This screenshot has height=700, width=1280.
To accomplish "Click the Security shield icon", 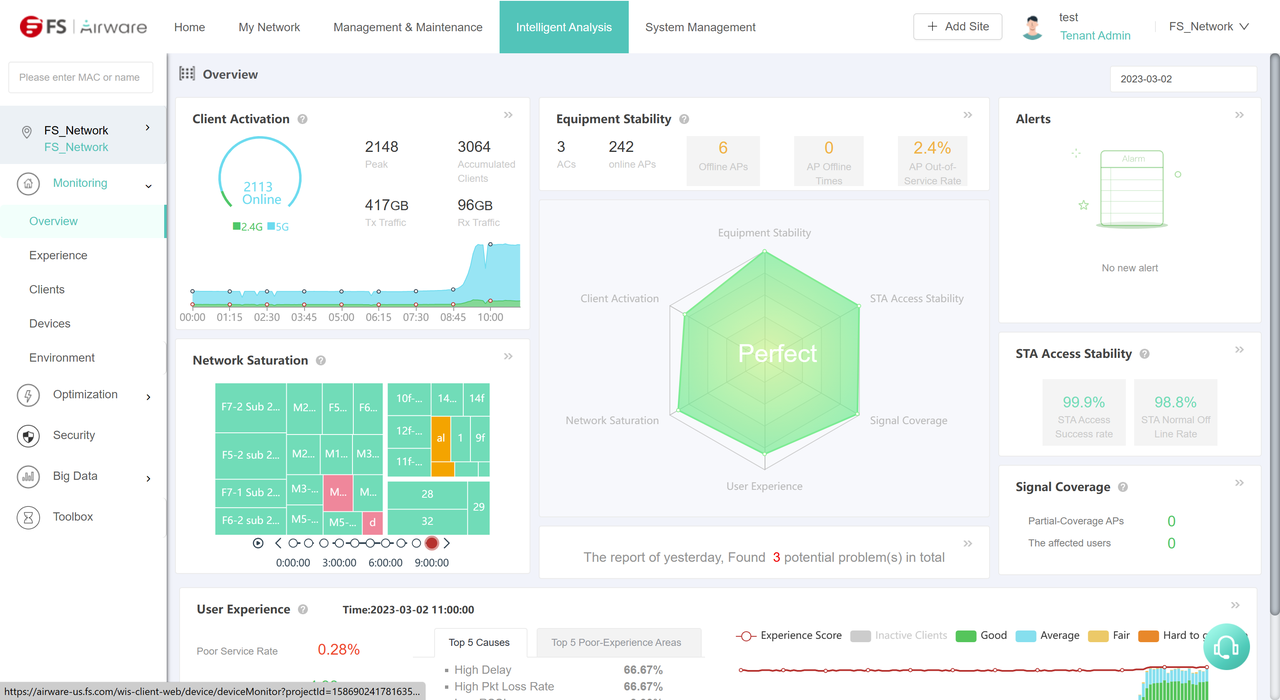I will pos(29,436).
